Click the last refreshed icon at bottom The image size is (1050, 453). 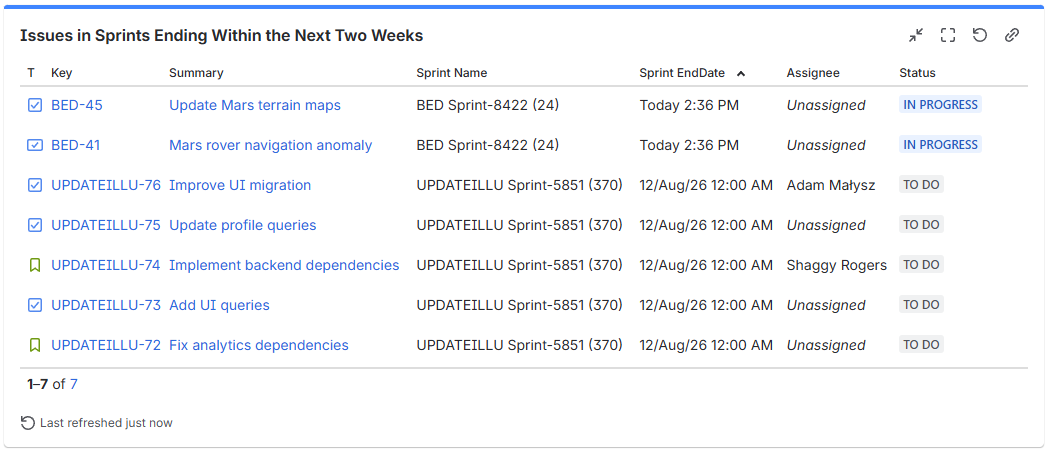pos(27,423)
